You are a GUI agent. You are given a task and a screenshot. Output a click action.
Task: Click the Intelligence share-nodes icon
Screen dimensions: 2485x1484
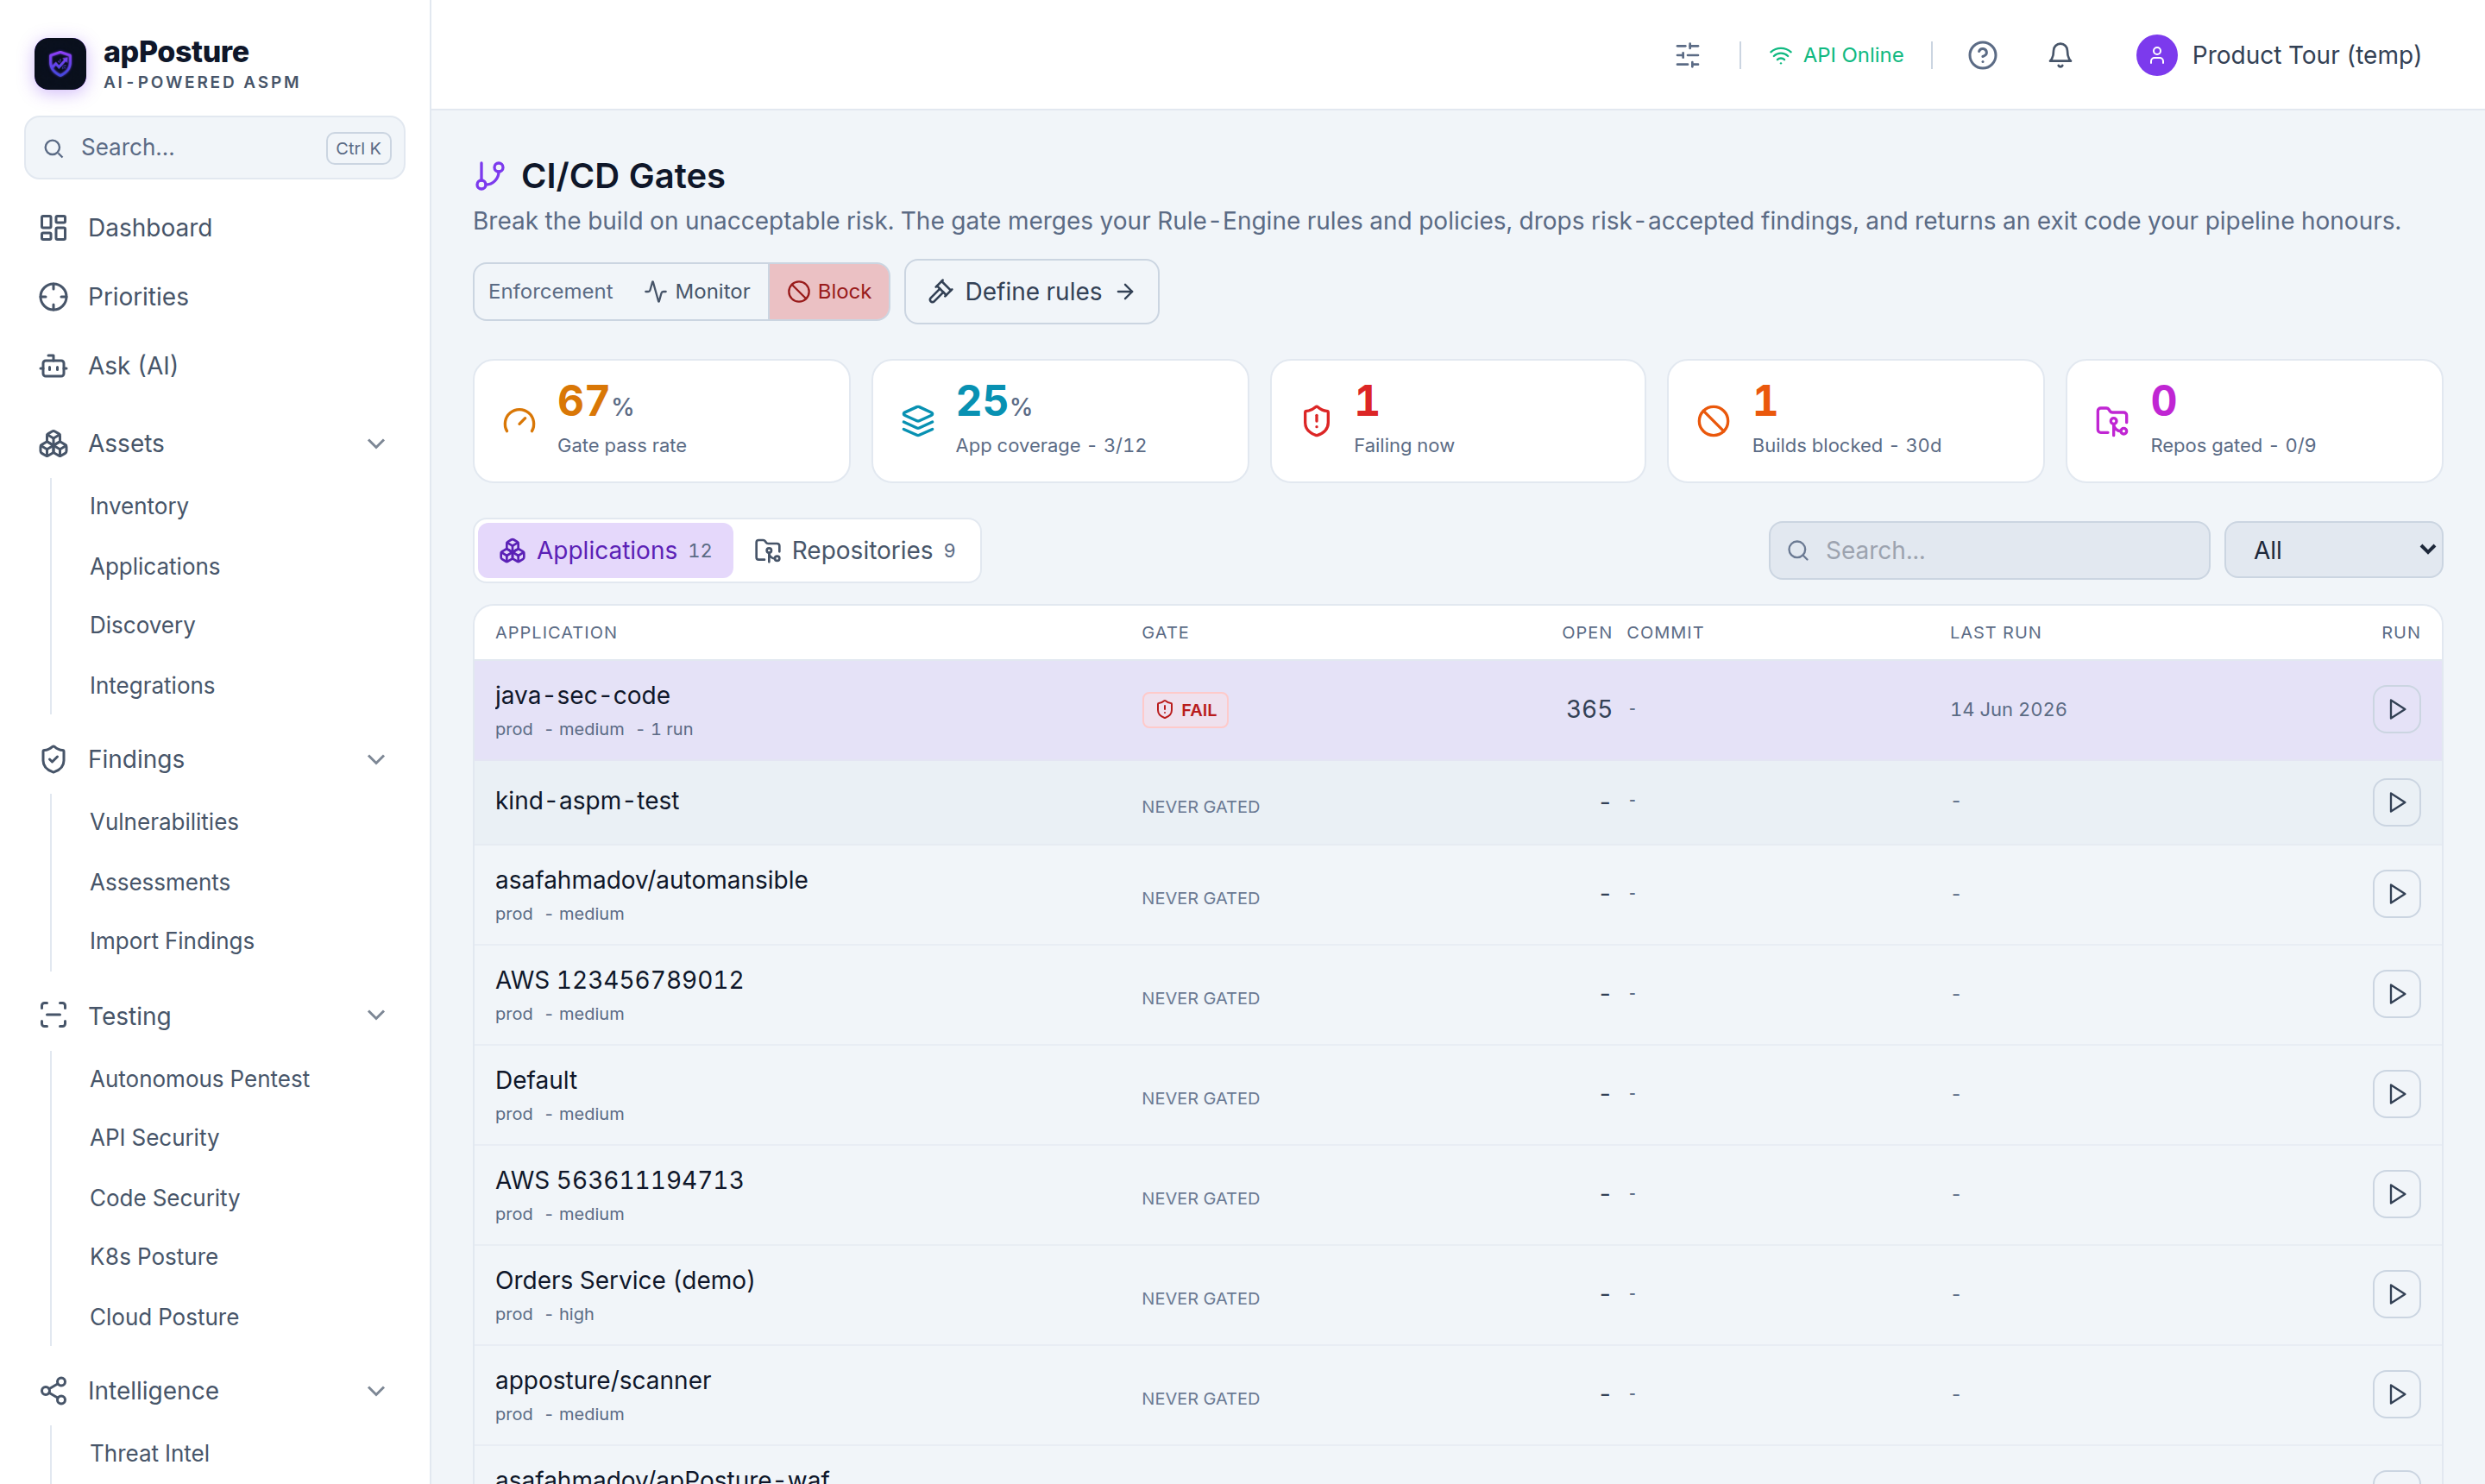[x=53, y=1391]
